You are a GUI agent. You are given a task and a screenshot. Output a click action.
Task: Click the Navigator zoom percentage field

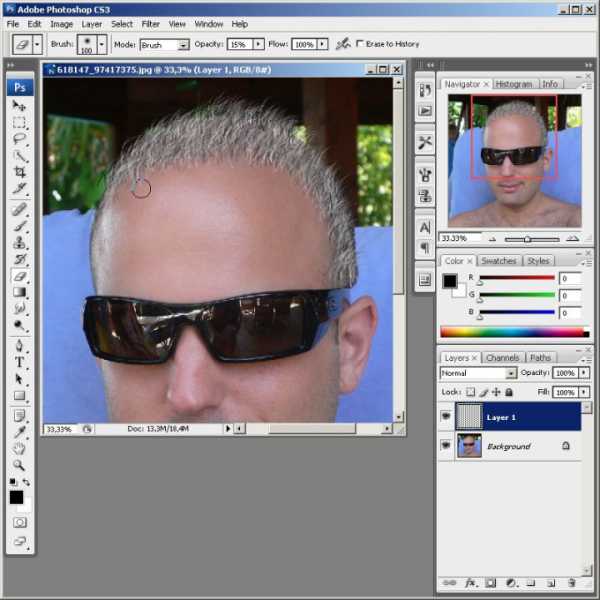(460, 238)
